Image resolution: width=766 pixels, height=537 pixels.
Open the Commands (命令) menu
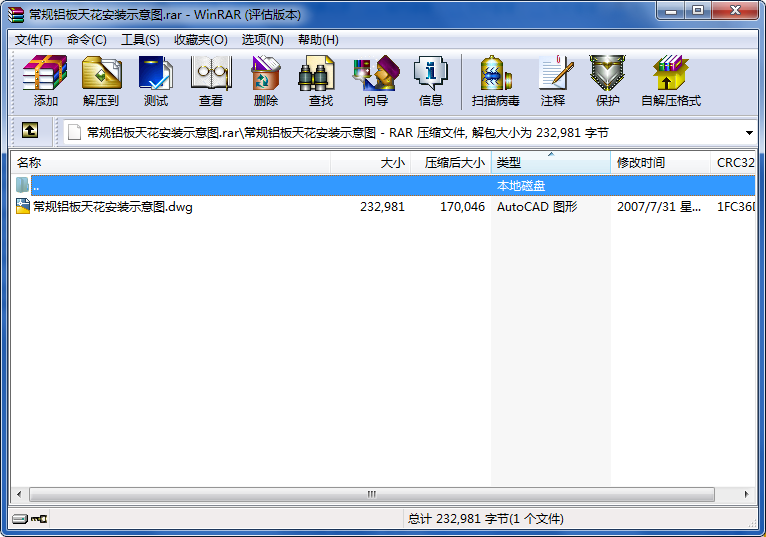[x=86, y=40]
